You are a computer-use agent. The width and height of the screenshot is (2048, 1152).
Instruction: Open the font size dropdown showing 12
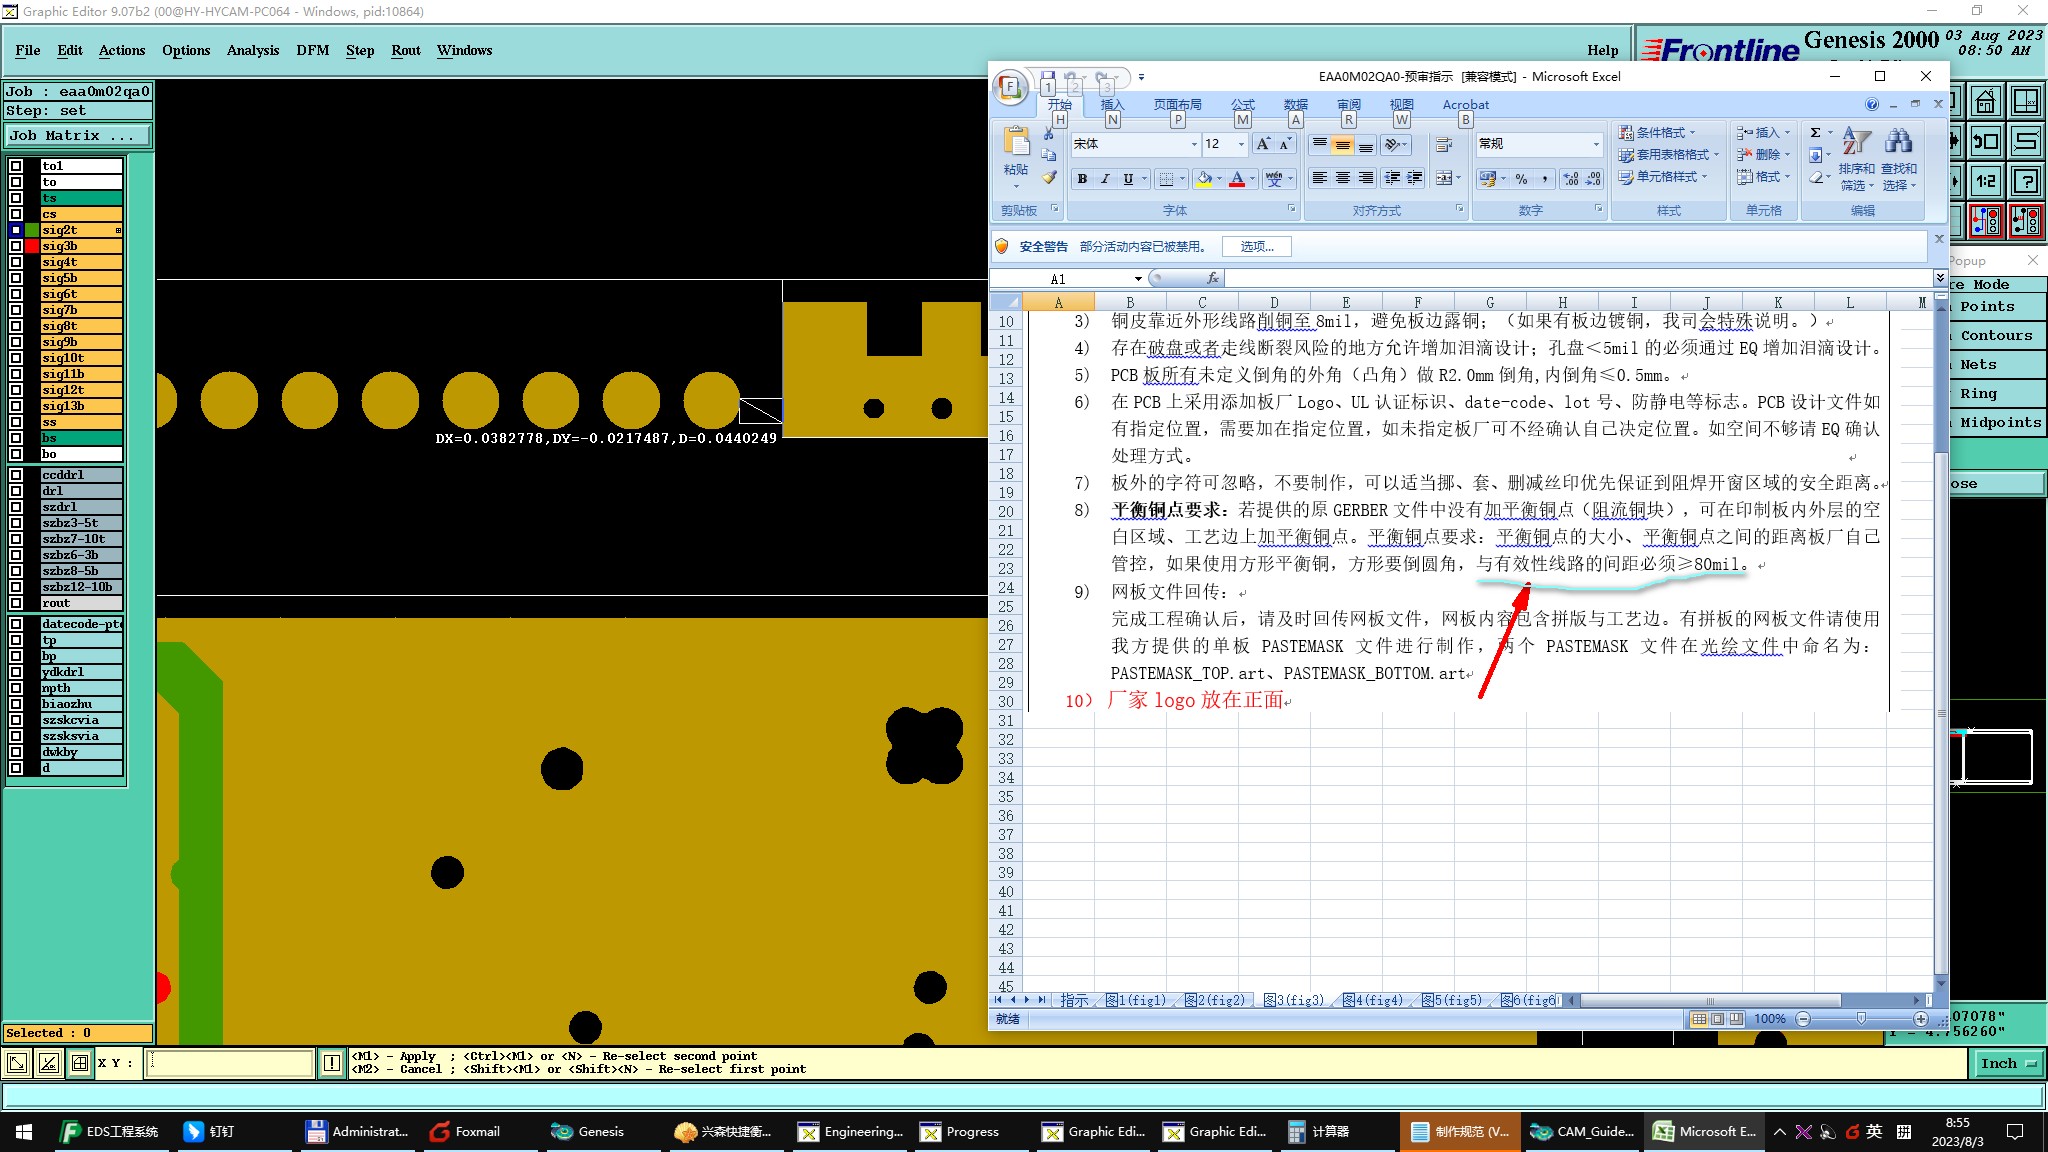(x=1241, y=144)
